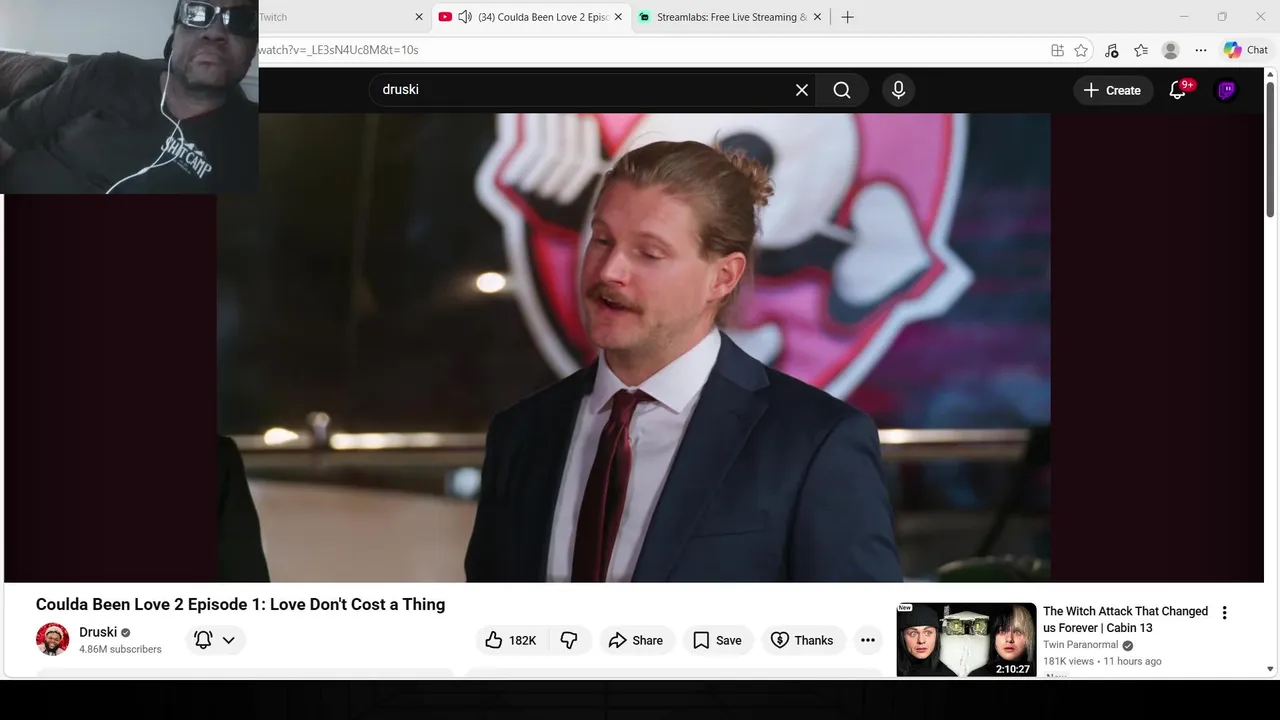This screenshot has width=1280, height=720.
Task: Close the Coulda Been Love 2 tab
Action: coord(619,17)
